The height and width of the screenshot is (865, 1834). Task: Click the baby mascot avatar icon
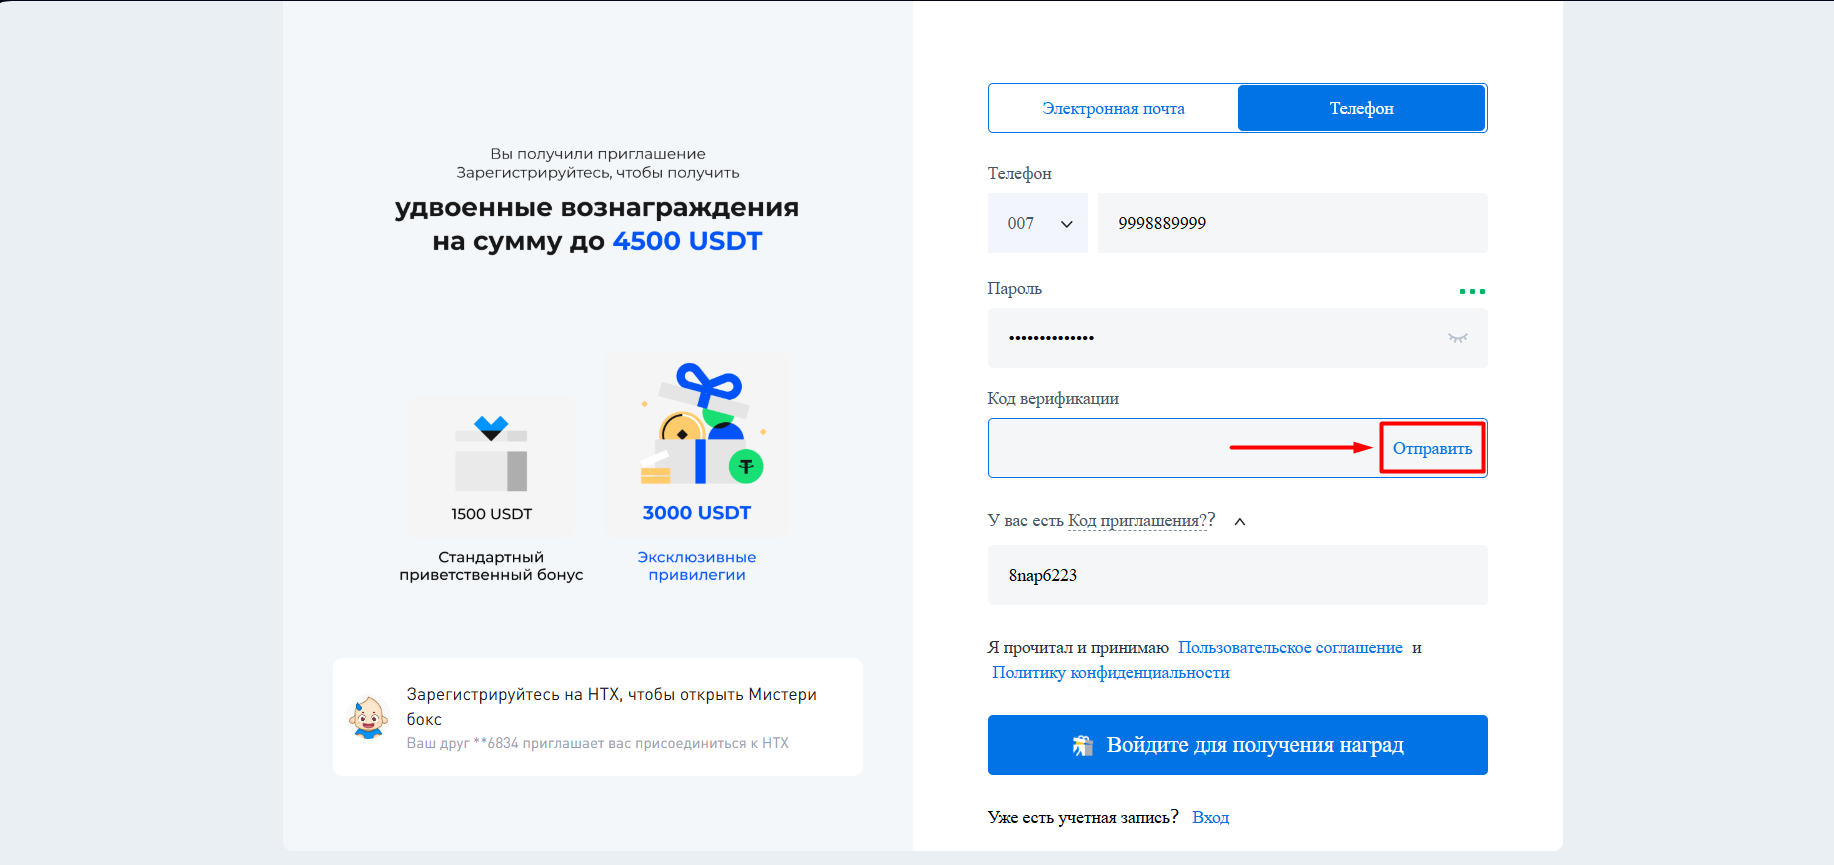[x=368, y=717]
